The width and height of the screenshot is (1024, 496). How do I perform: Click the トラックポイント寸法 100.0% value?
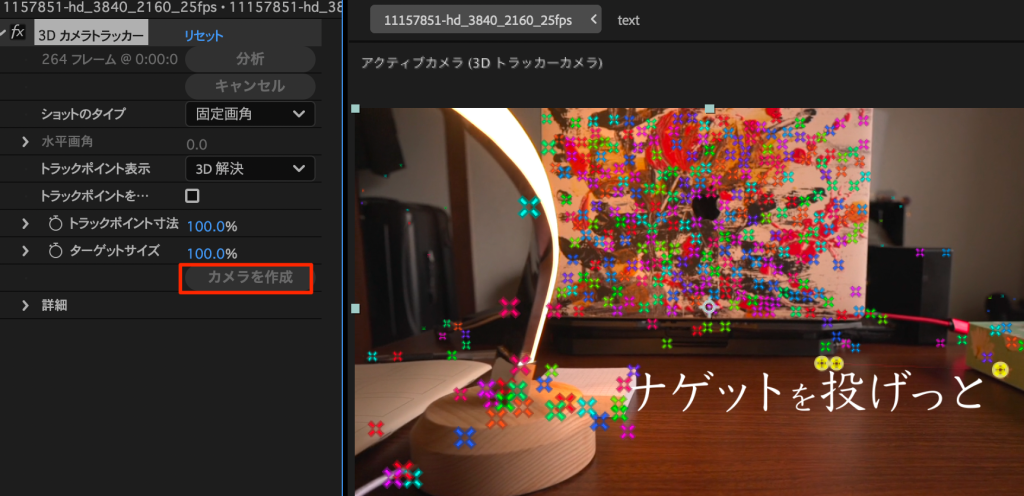pyautogui.click(x=212, y=225)
